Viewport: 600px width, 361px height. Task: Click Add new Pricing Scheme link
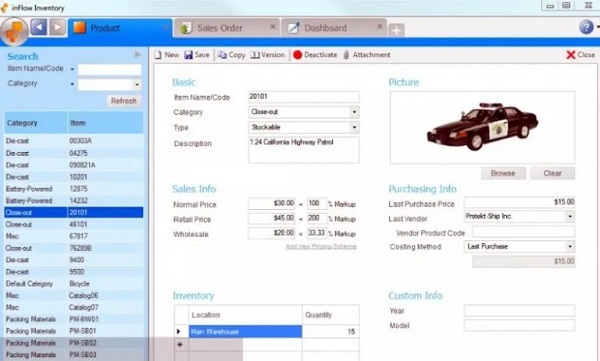321,247
